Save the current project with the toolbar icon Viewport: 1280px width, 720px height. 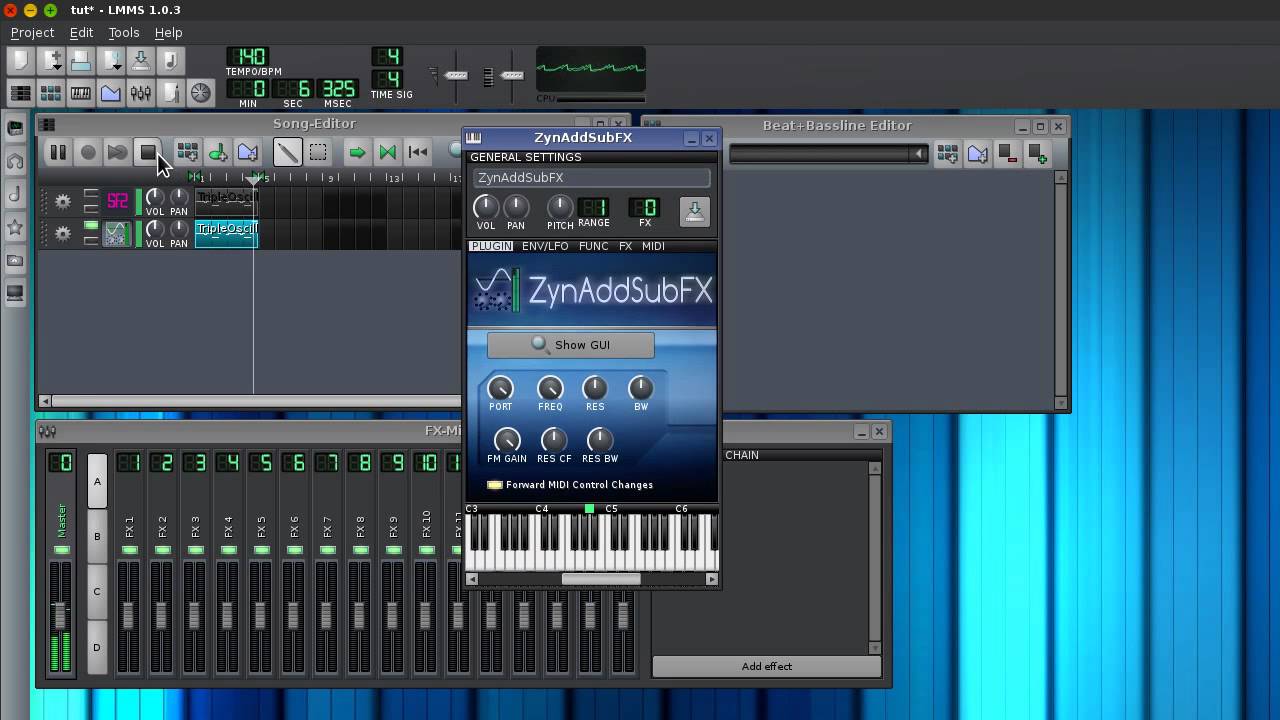tap(141, 61)
